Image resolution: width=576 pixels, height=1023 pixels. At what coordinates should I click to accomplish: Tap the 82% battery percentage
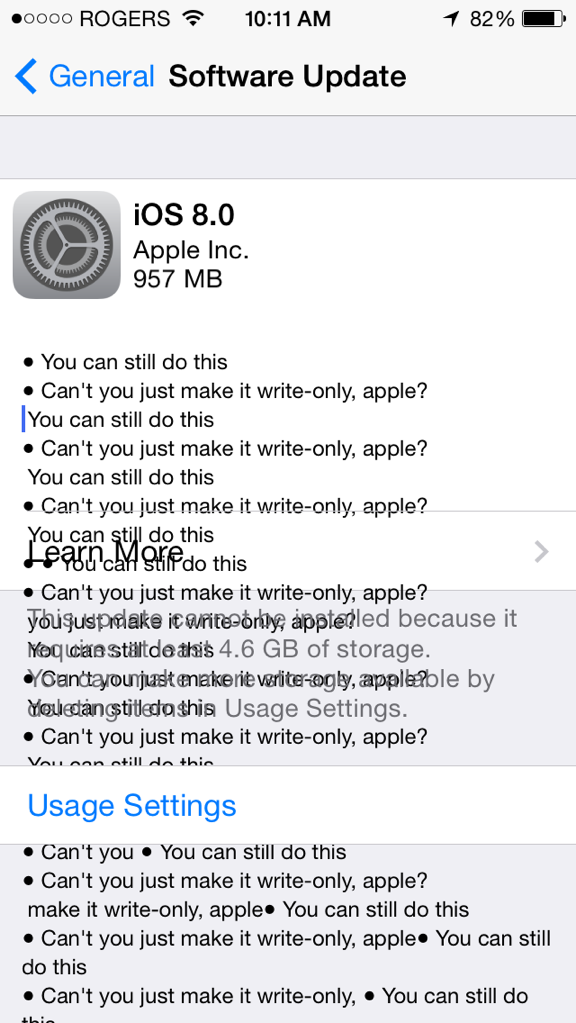click(x=492, y=19)
